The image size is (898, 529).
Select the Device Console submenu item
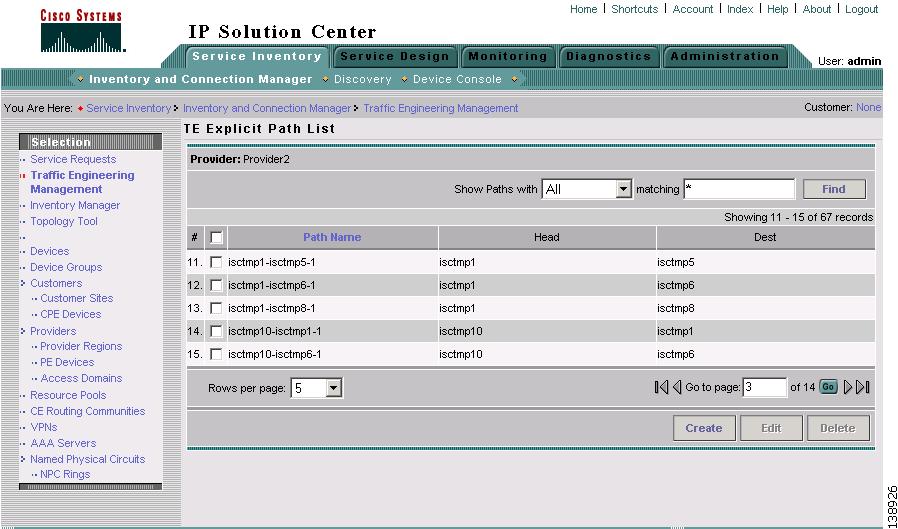(457, 79)
